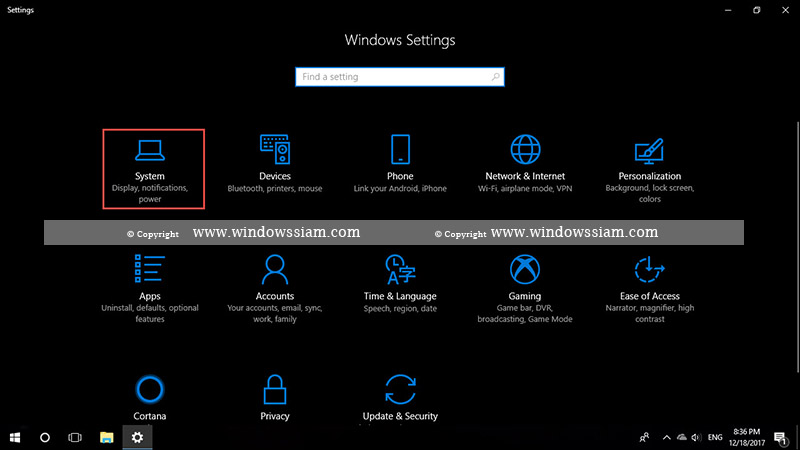Click 'Game bar, DVR, broadcasting' description
The height and width of the screenshot is (450, 800).
tap(524, 313)
